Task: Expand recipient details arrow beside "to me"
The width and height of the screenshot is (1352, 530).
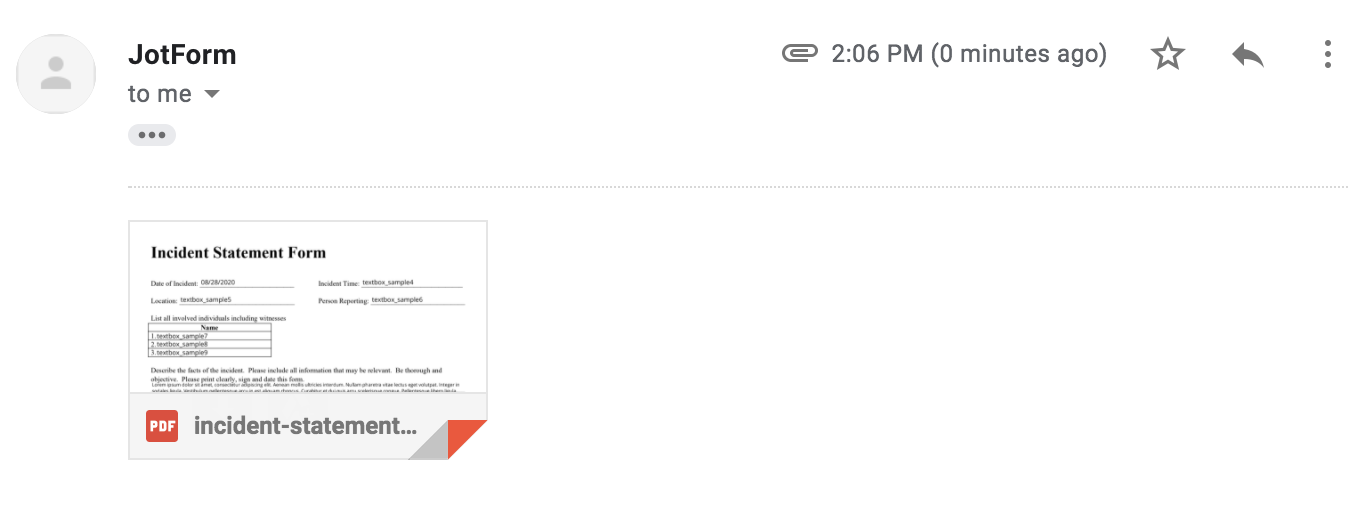Action: [x=211, y=94]
